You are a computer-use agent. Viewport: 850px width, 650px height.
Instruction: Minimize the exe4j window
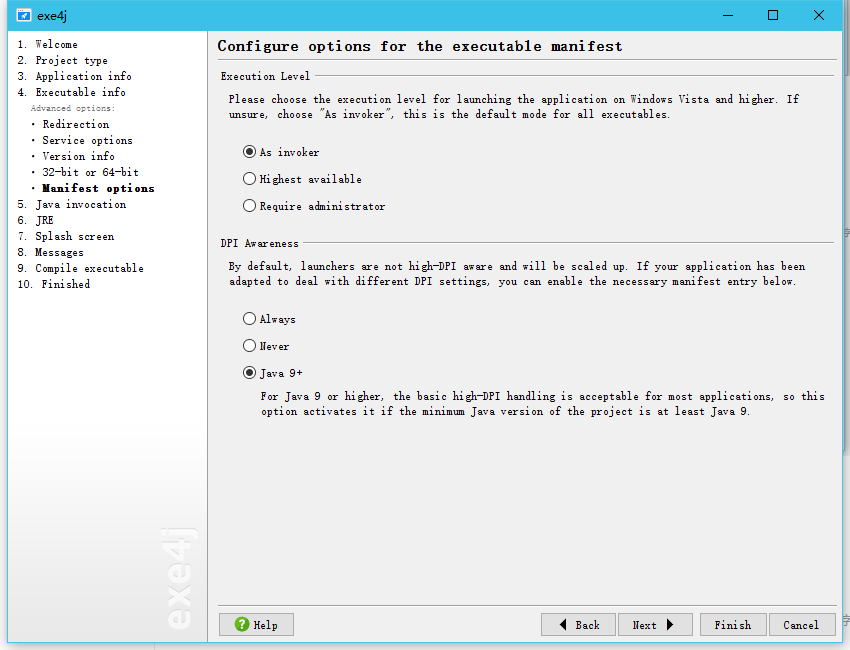coord(728,15)
